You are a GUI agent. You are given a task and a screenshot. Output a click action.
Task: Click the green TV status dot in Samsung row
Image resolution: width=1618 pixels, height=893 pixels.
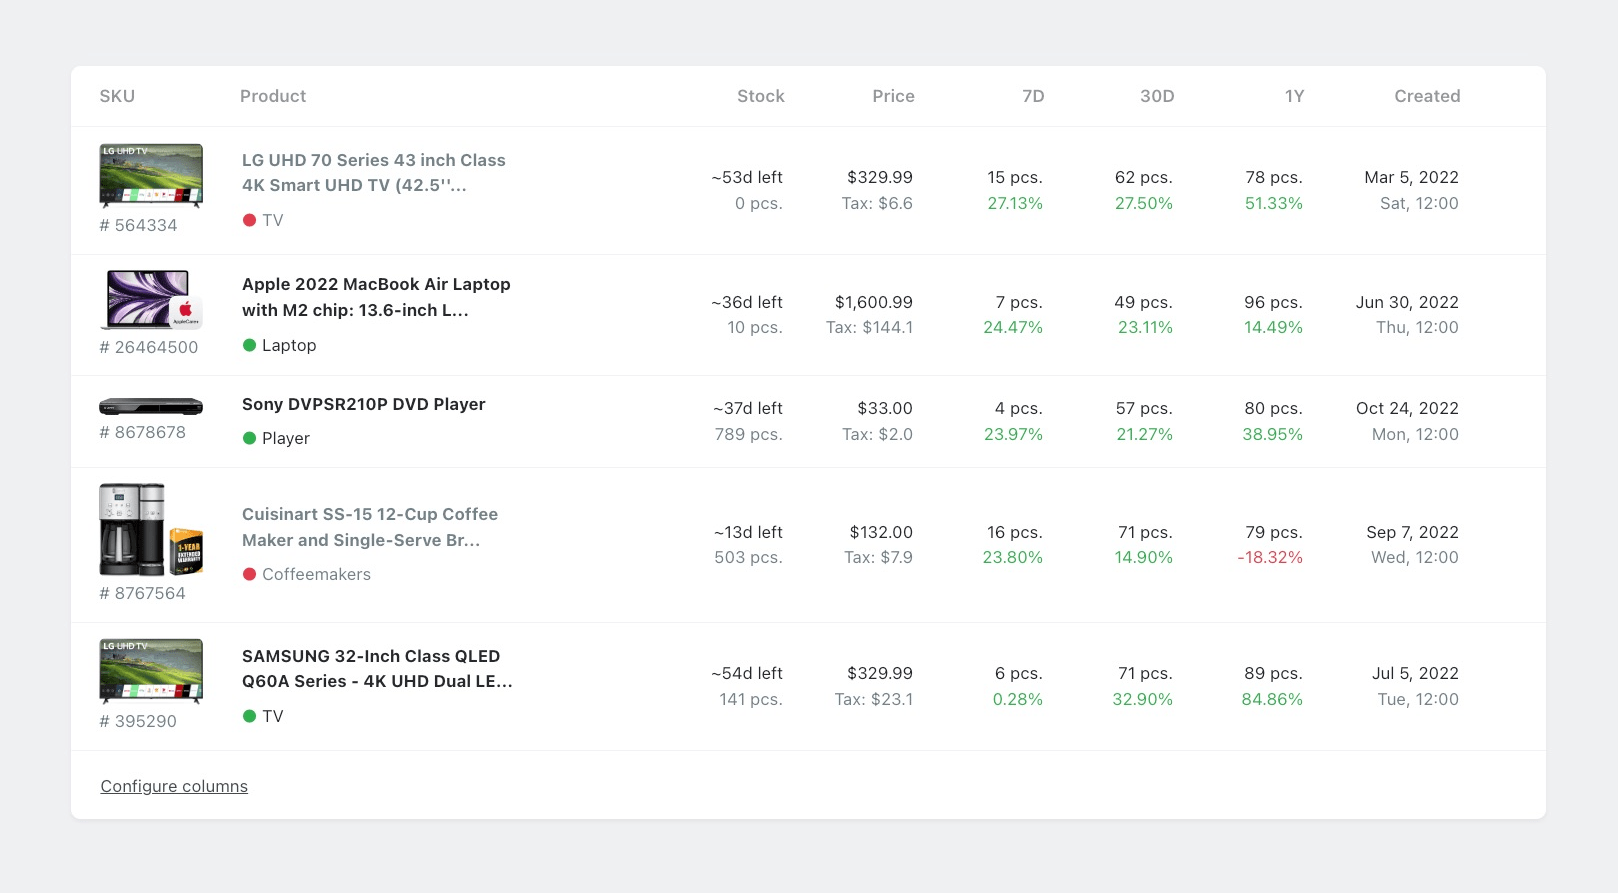pos(250,716)
